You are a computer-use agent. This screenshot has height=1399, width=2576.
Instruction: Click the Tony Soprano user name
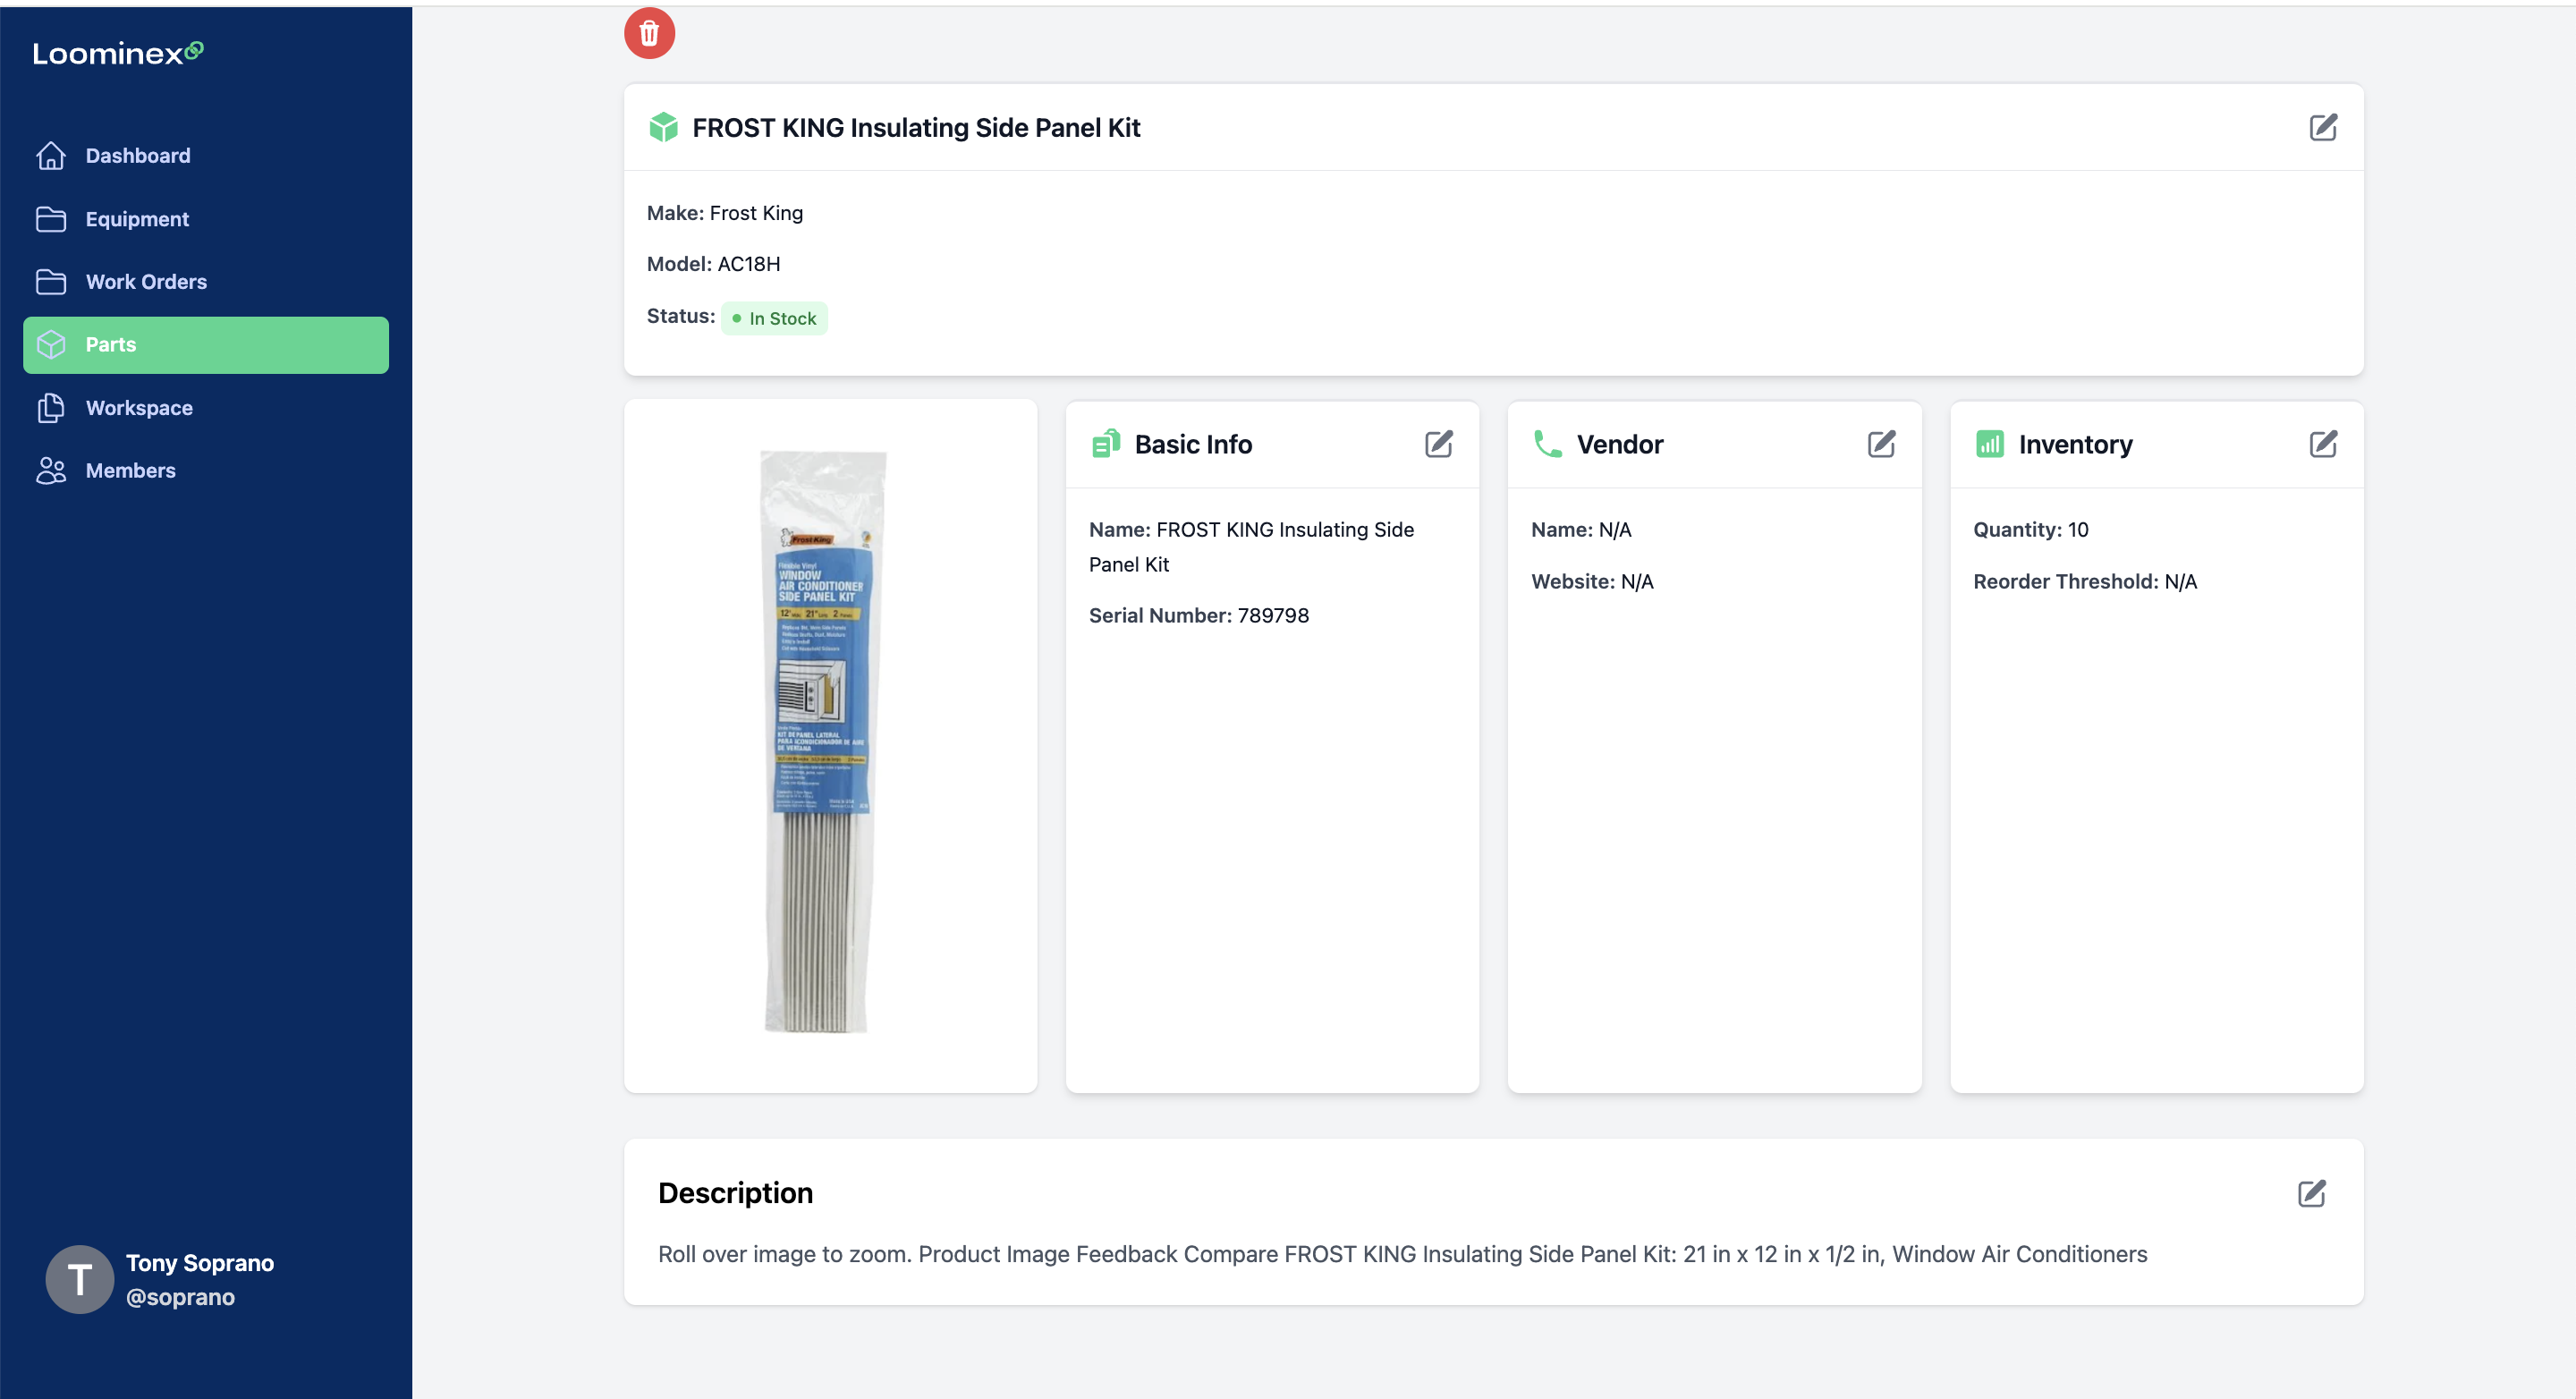point(200,1263)
